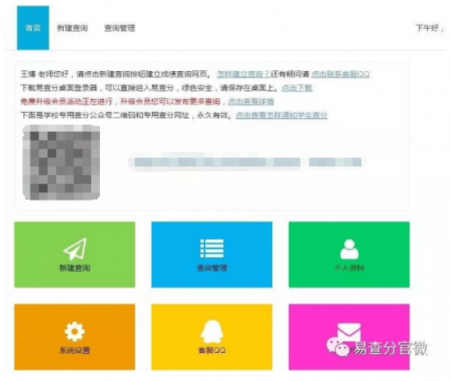Click the 下午好 greeting text
Screen dimensions: 451x381
coord(429,28)
